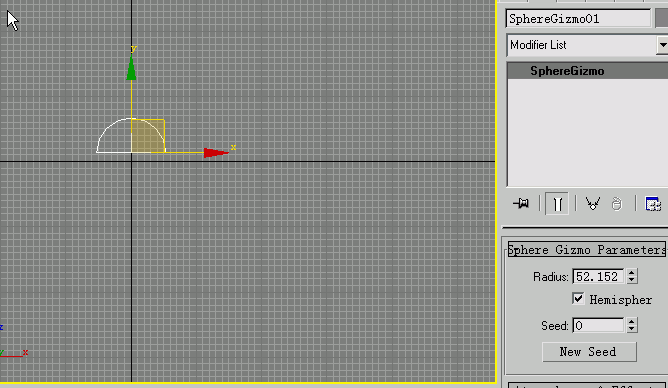The image size is (668, 388).
Task: Toggle Show End Result button
Action: (557, 204)
